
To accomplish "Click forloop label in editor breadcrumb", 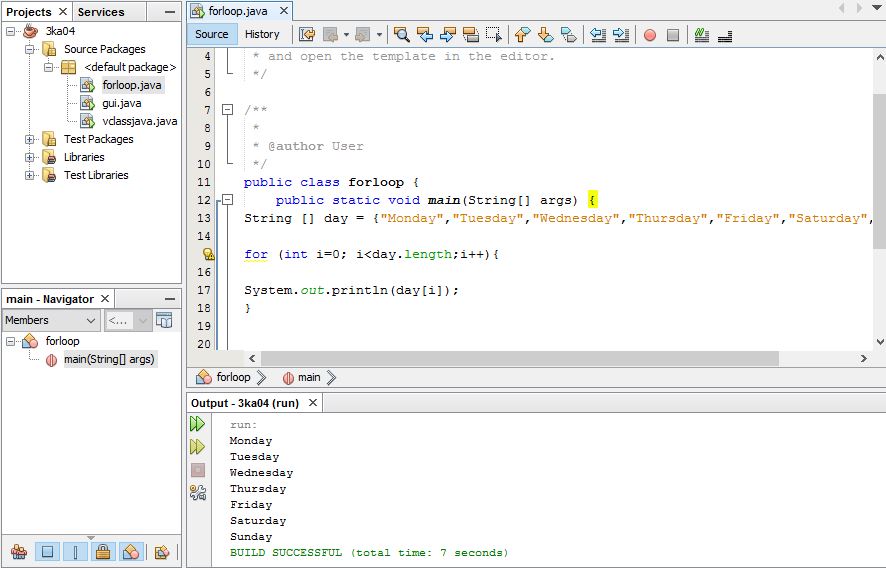I will (x=233, y=377).
